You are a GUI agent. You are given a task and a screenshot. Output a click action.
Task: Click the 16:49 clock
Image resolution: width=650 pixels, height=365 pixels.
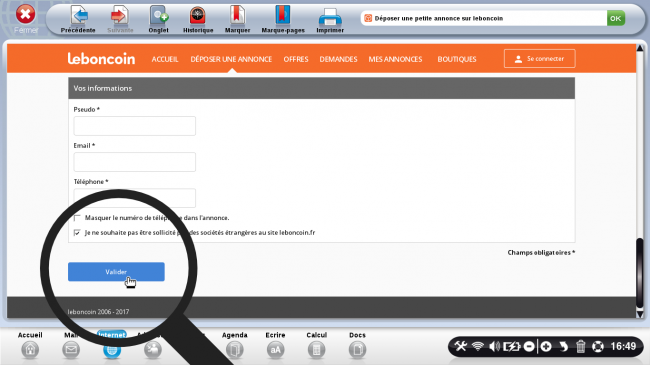[623, 346]
